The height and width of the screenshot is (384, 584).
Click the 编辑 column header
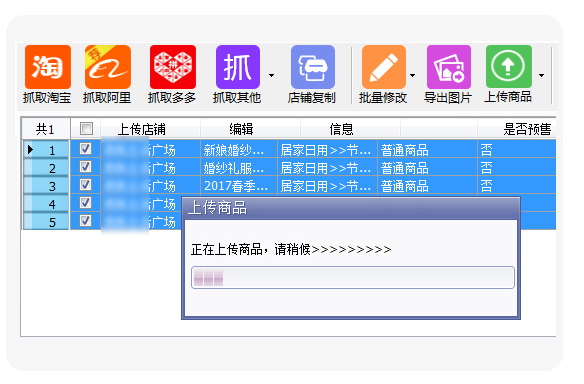tap(250, 128)
